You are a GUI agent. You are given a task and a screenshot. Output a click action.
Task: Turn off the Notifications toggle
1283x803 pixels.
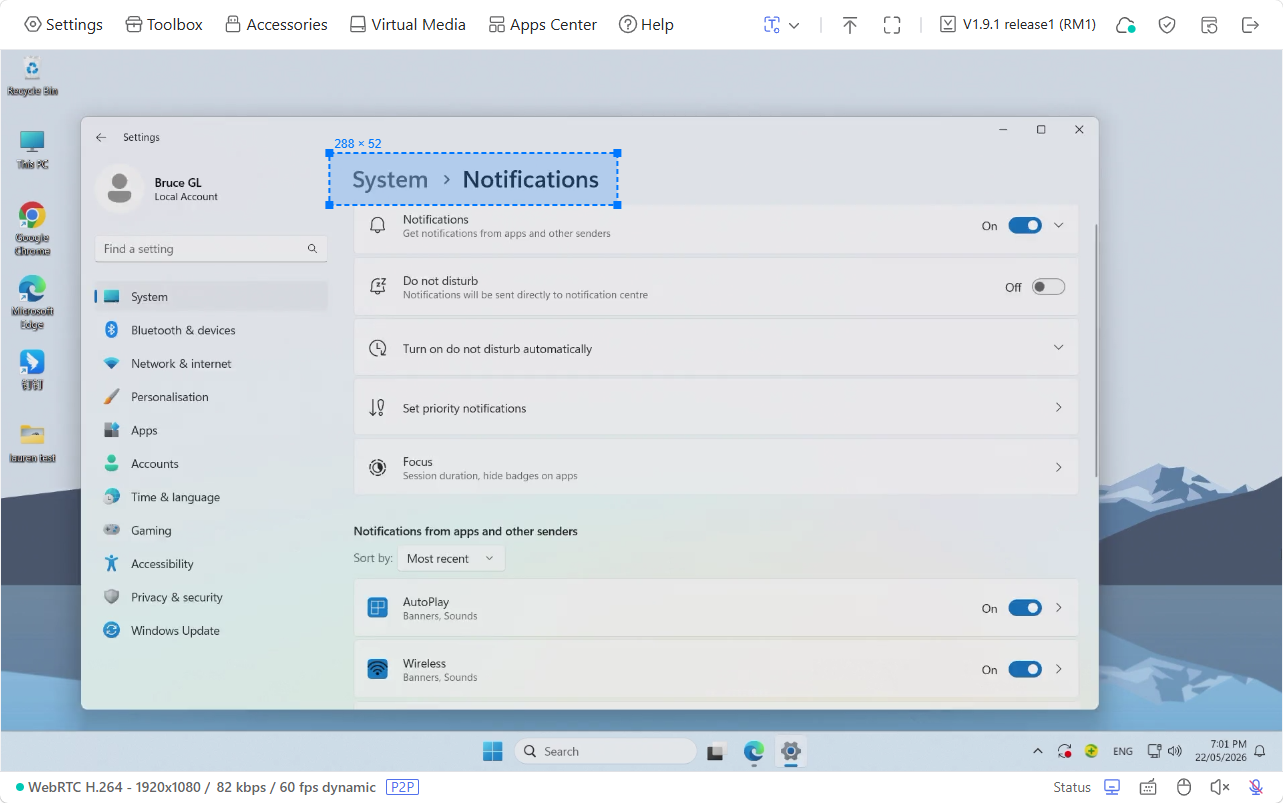pos(1025,225)
